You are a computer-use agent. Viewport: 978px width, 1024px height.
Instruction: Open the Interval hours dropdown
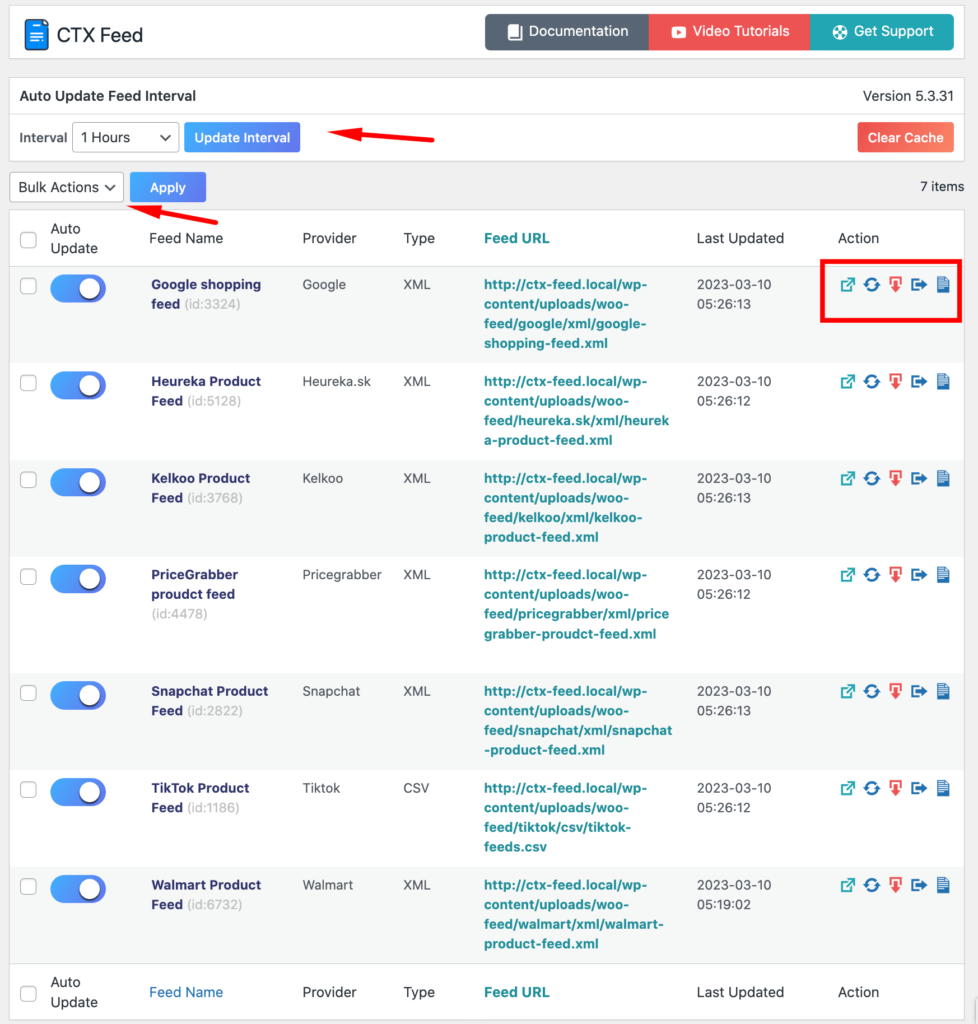pyautogui.click(x=125, y=137)
